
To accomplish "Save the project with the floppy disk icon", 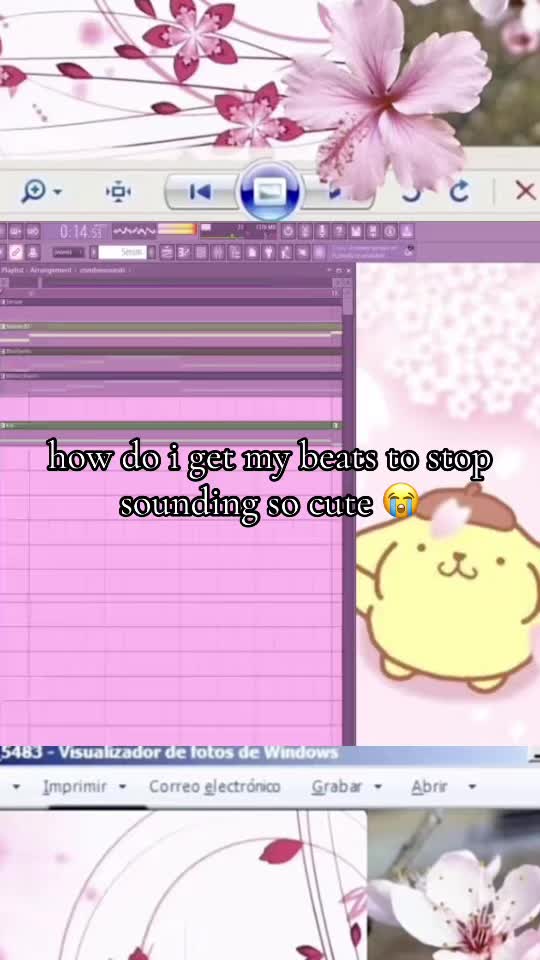I will pos(356,231).
